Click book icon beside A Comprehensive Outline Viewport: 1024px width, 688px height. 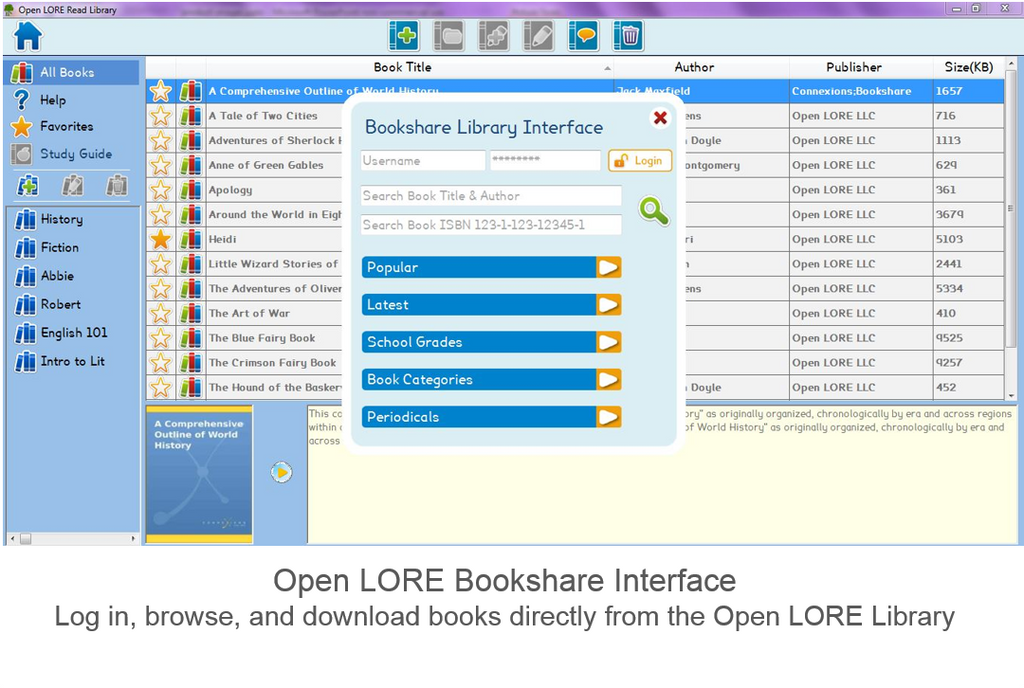point(191,91)
